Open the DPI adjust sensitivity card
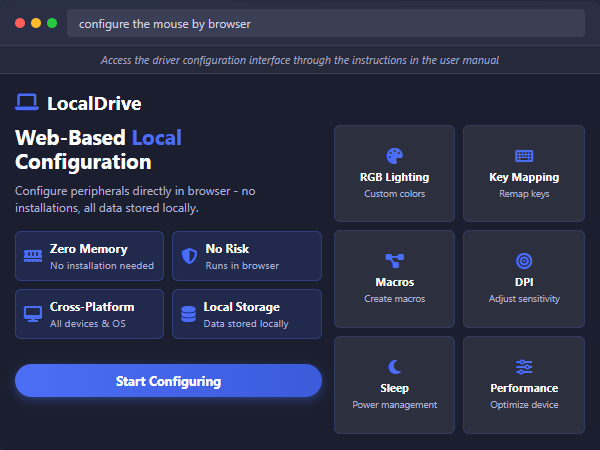This screenshot has height=450, width=600. coord(524,278)
